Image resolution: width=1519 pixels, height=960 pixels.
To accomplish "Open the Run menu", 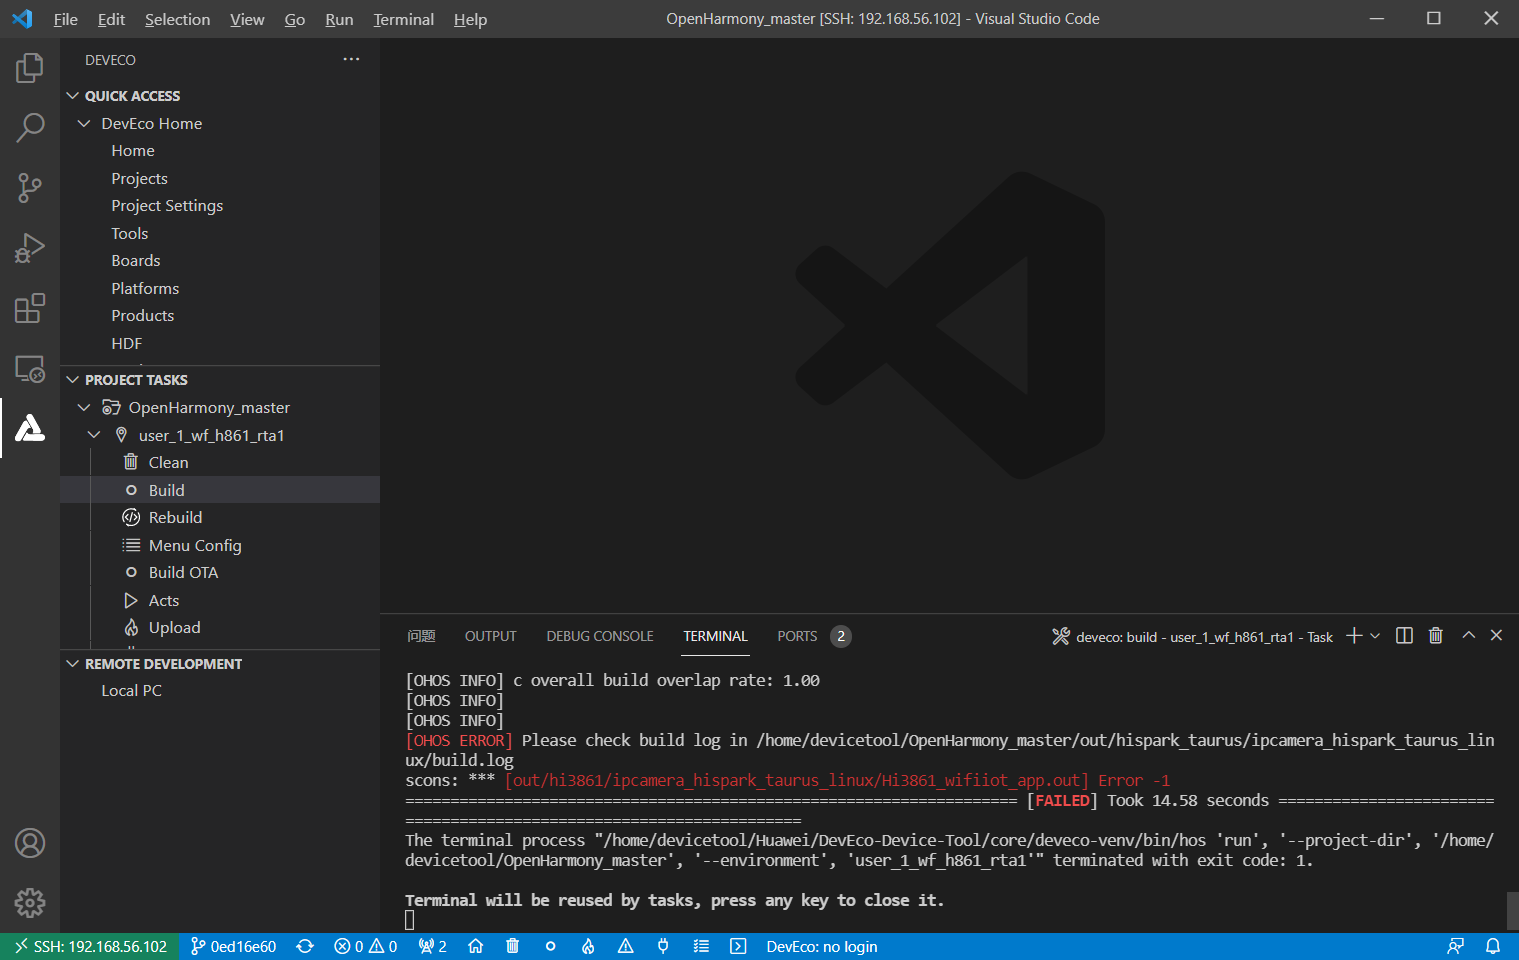I will coord(339,19).
